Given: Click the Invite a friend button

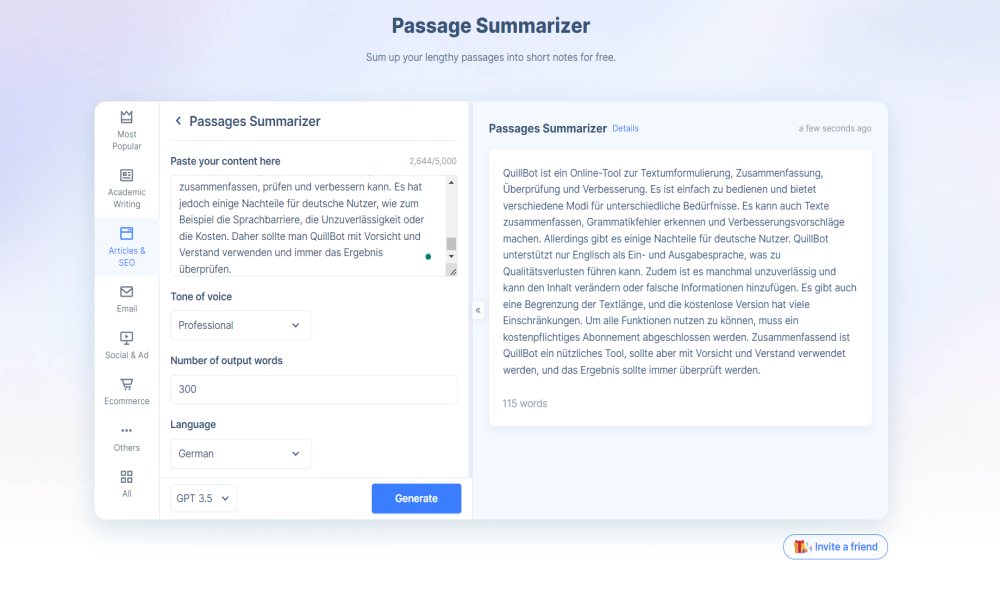Looking at the screenshot, I should (x=835, y=547).
